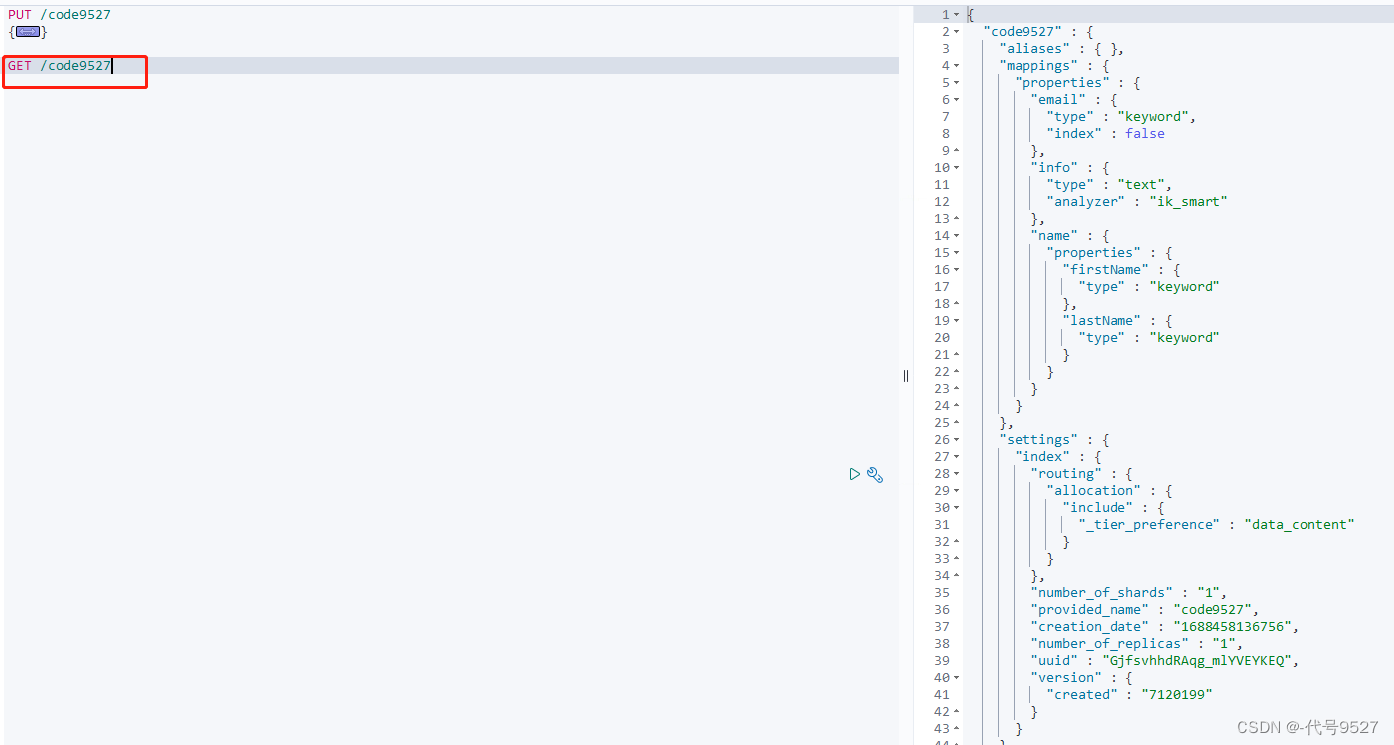
Task: Open the wrench actions menu
Action: tap(875, 475)
